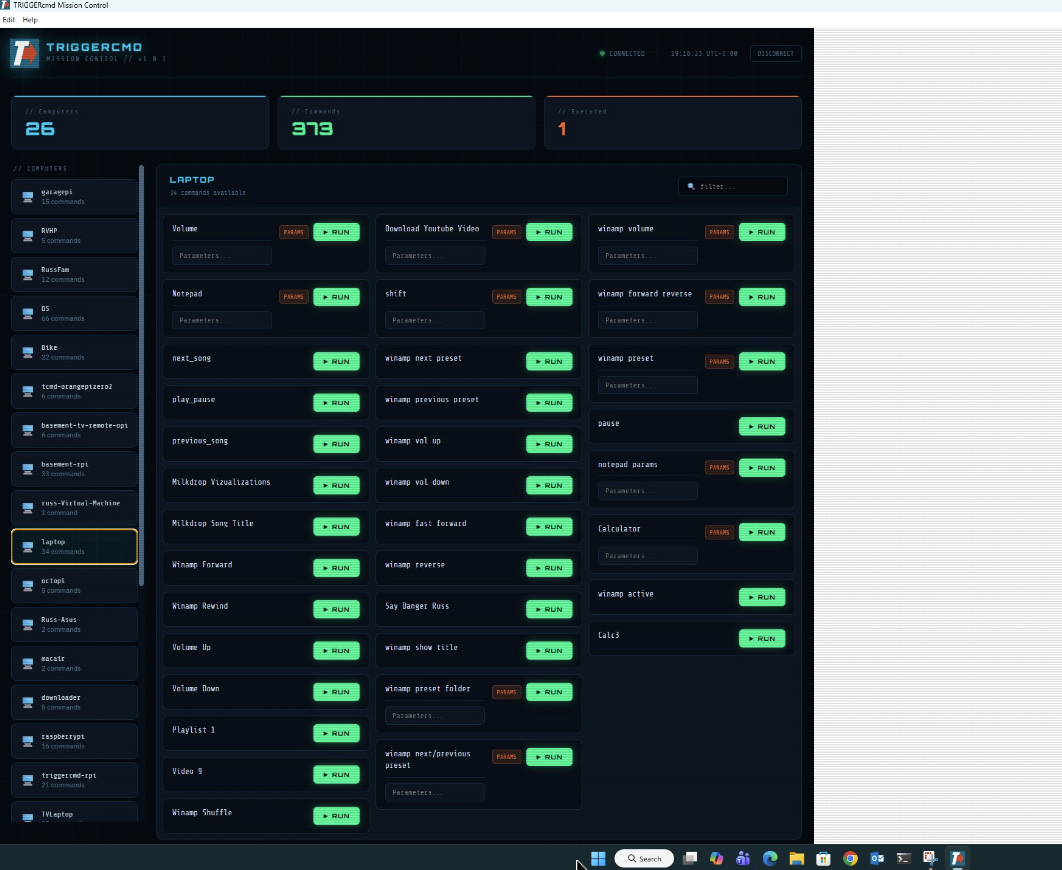Viewport: 1062px width, 870px height.
Task: Run the Calc3 command
Action: click(761, 638)
